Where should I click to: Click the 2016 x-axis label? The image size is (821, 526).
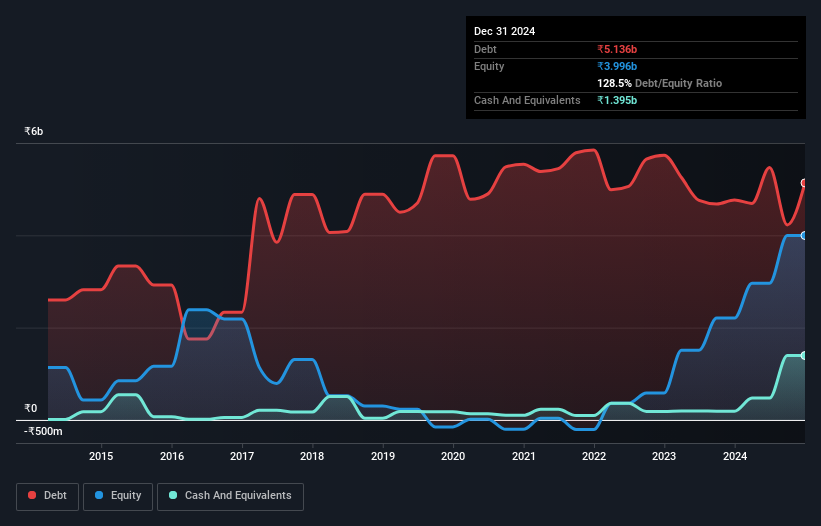tap(172, 456)
